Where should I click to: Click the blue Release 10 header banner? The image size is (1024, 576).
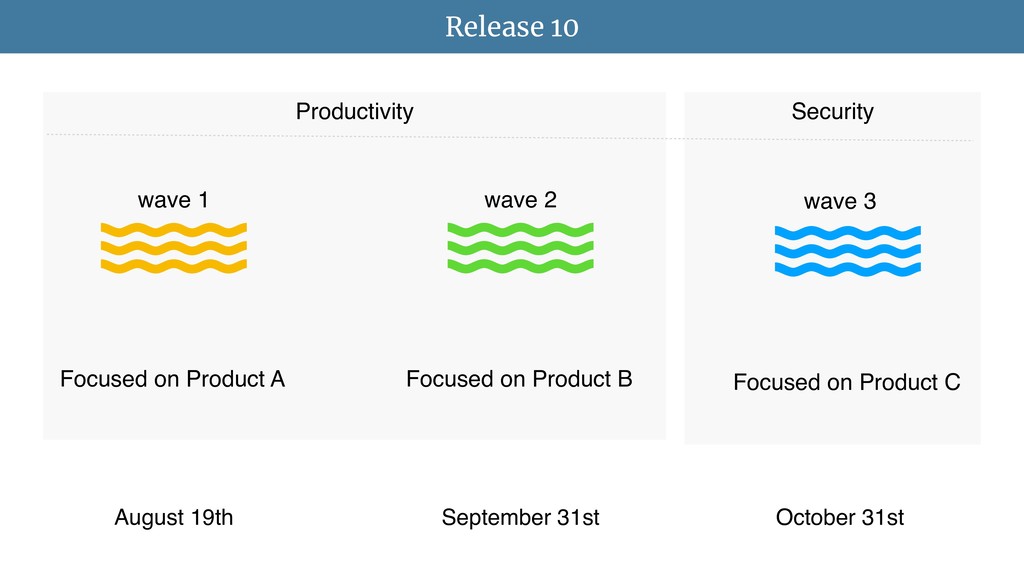pyautogui.click(x=512, y=27)
